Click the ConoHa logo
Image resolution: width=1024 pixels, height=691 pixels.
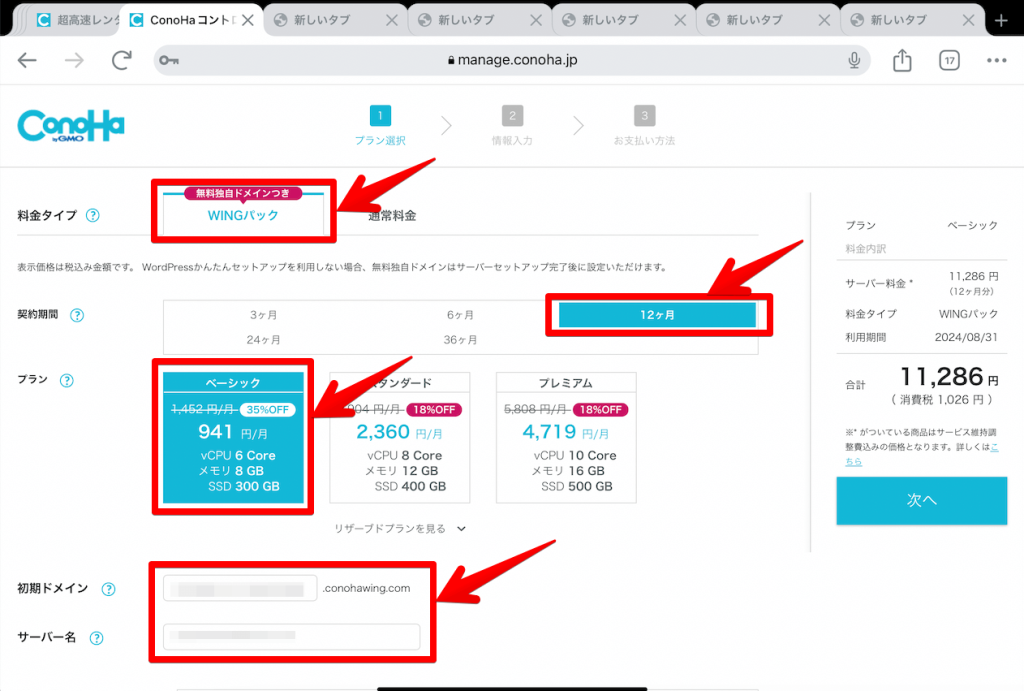pos(71,126)
